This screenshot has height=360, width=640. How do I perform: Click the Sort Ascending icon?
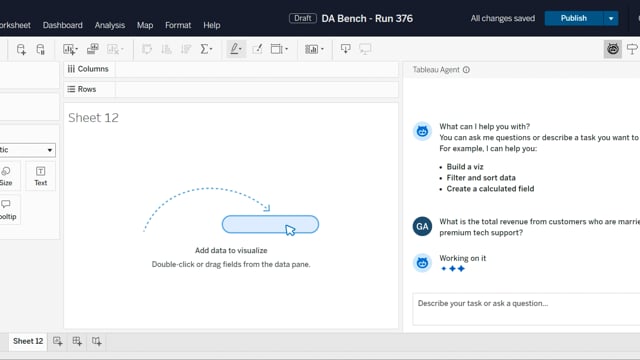166,49
